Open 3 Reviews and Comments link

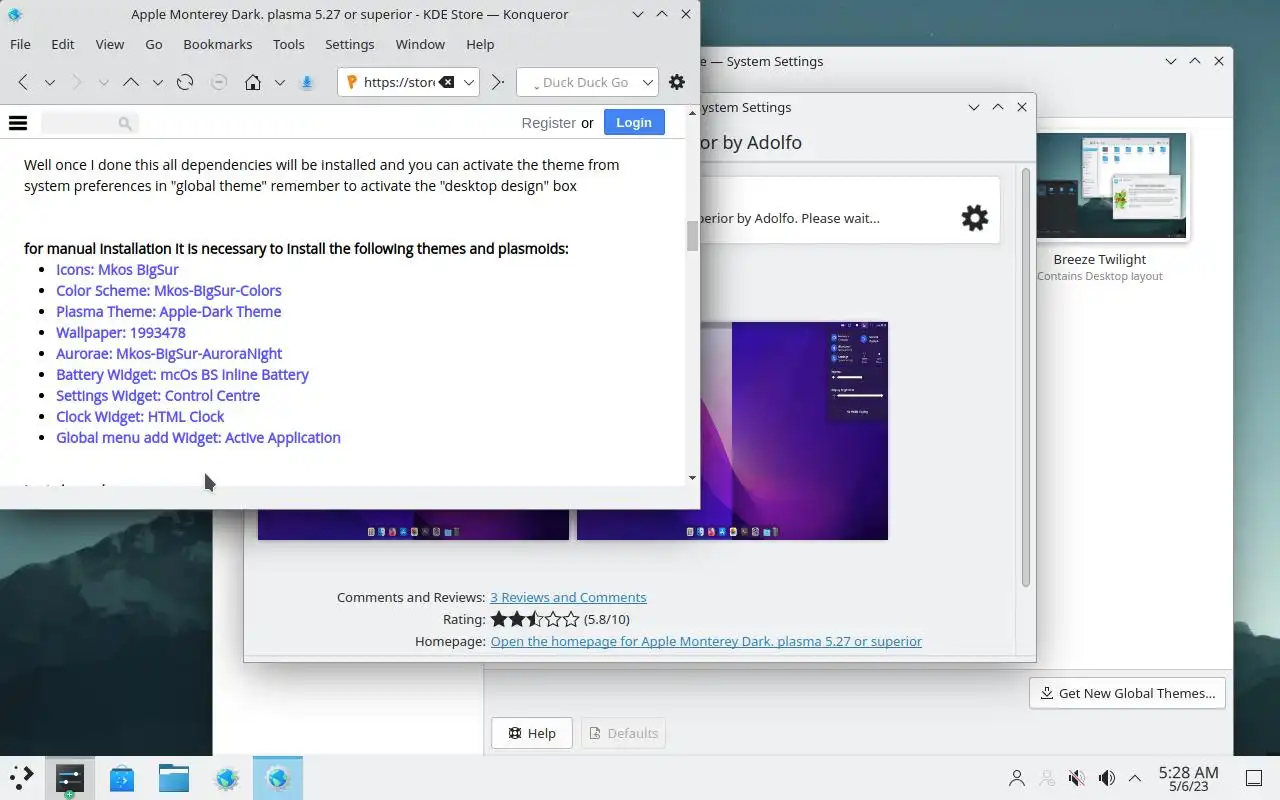(x=568, y=597)
